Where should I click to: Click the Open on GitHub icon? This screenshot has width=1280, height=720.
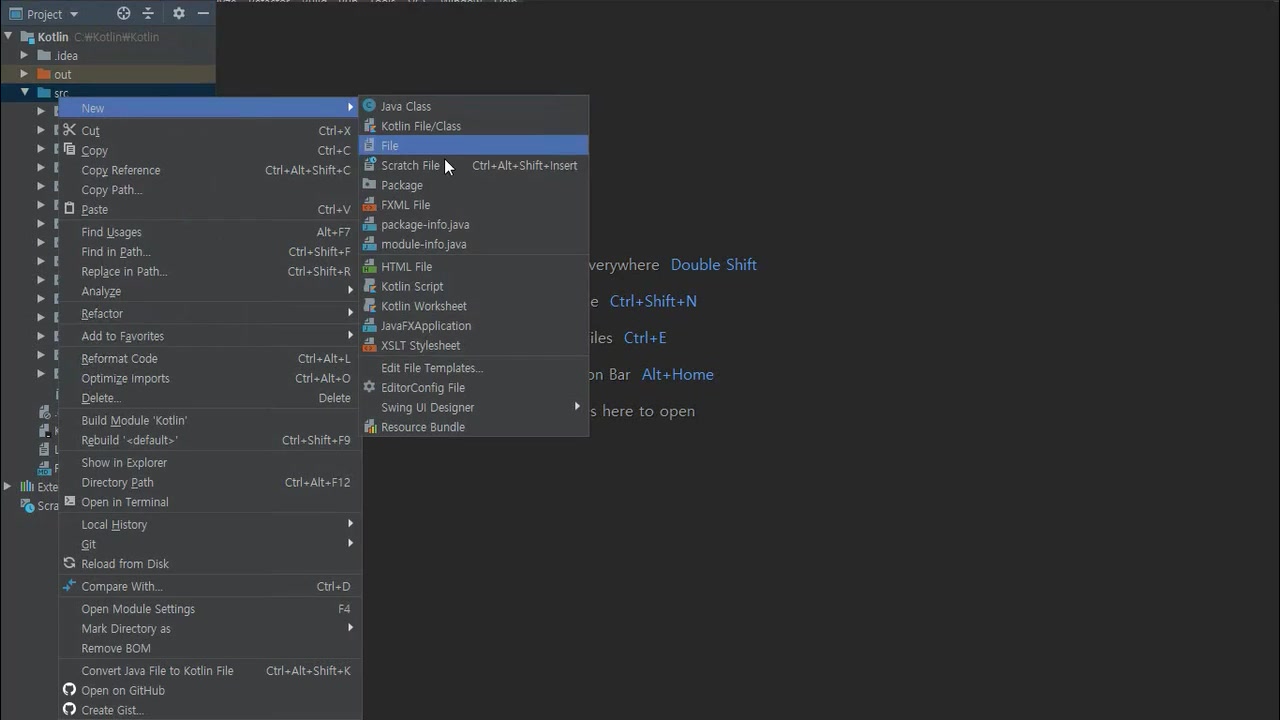(69, 690)
